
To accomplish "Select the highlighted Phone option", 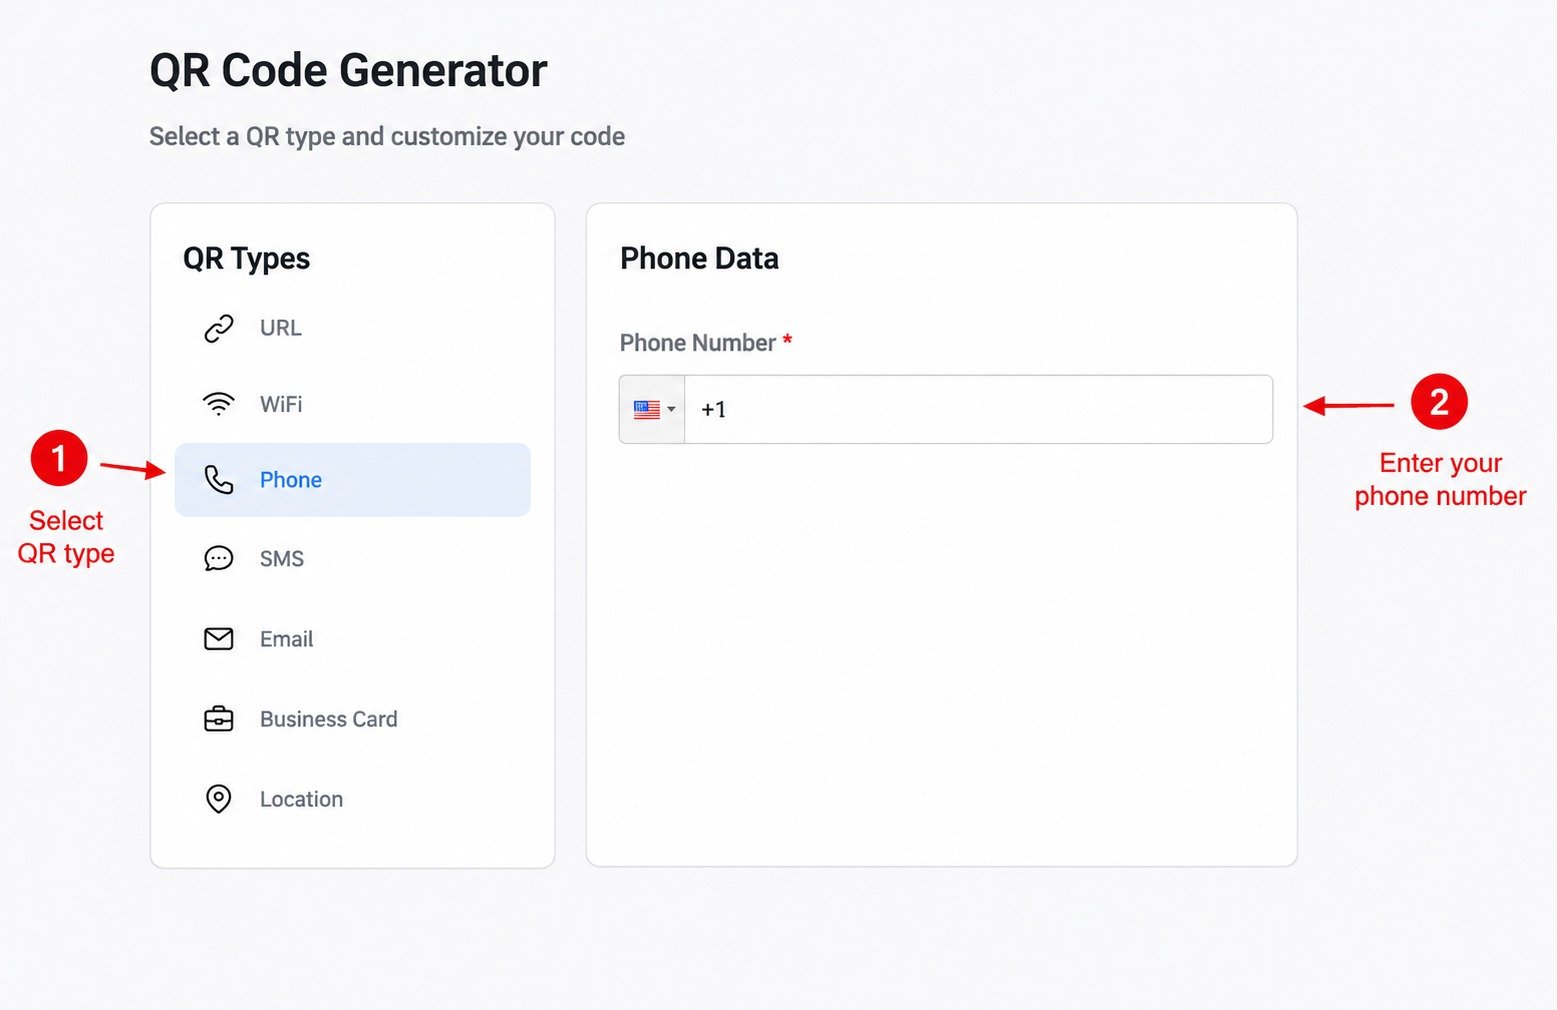I will 352,480.
